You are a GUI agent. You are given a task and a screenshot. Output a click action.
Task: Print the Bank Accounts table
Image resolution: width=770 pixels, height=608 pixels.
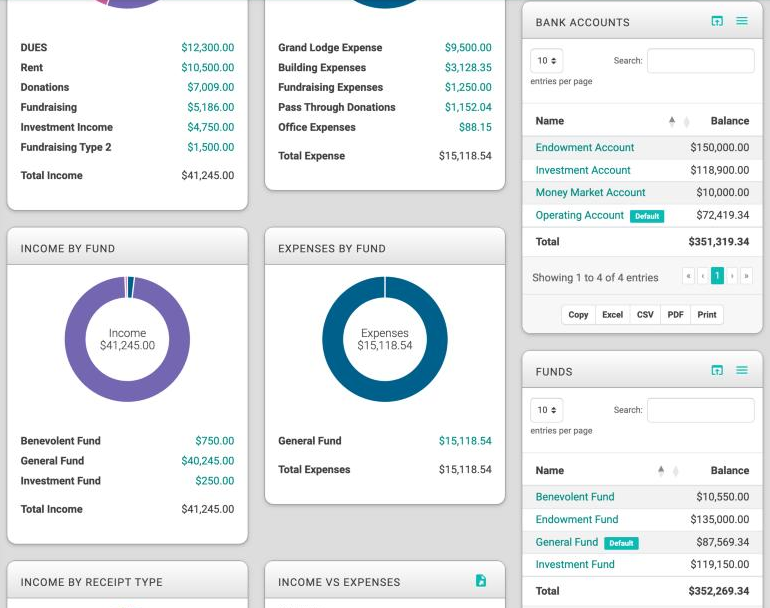pyautogui.click(x=707, y=315)
